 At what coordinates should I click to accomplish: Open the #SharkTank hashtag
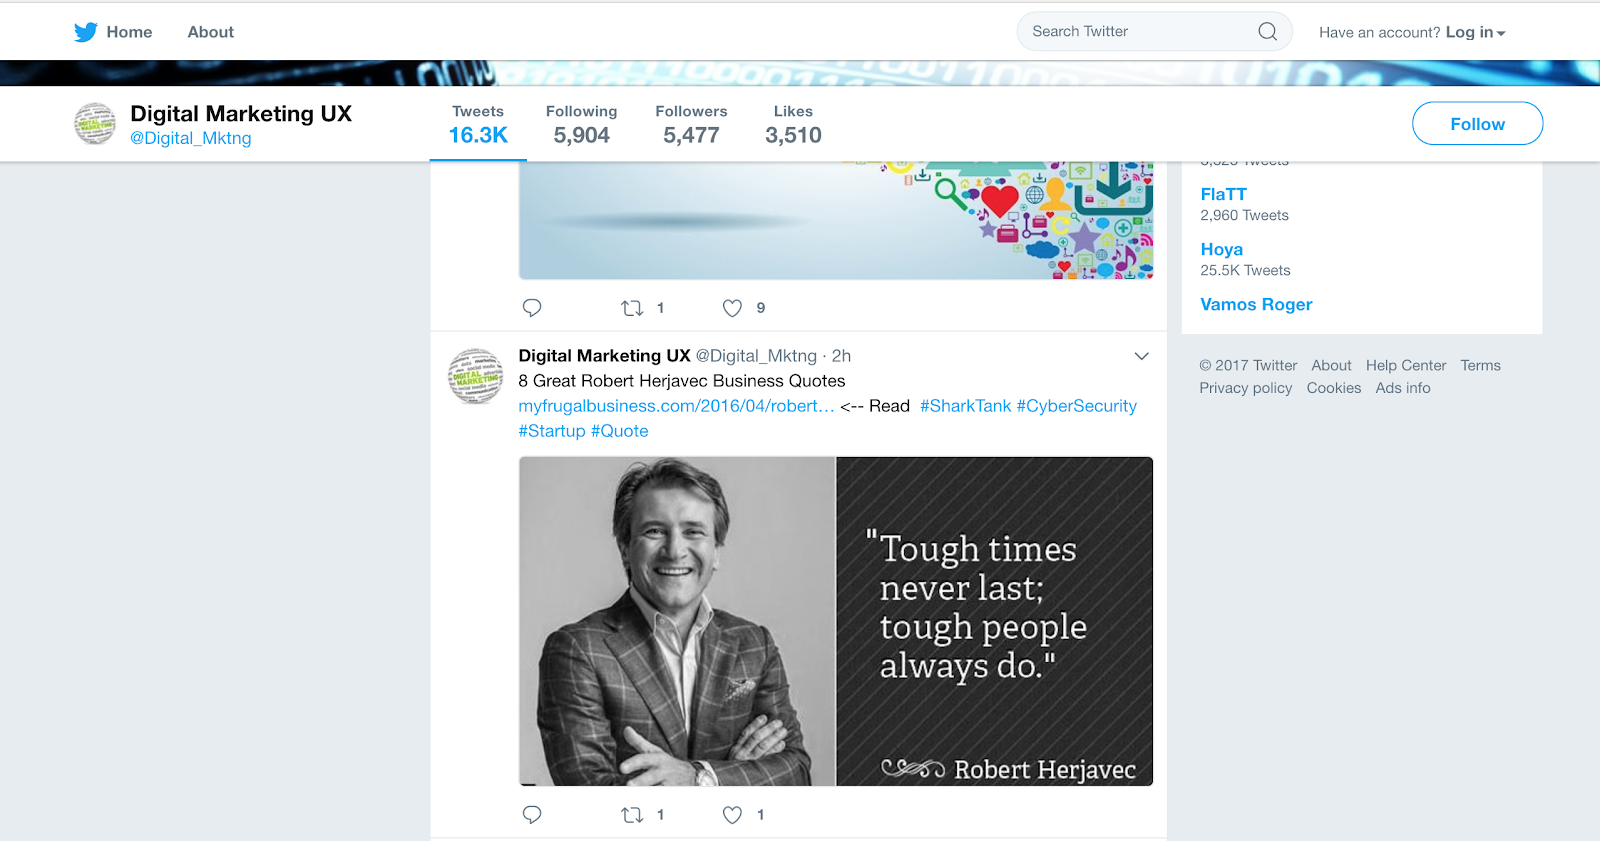(x=966, y=406)
